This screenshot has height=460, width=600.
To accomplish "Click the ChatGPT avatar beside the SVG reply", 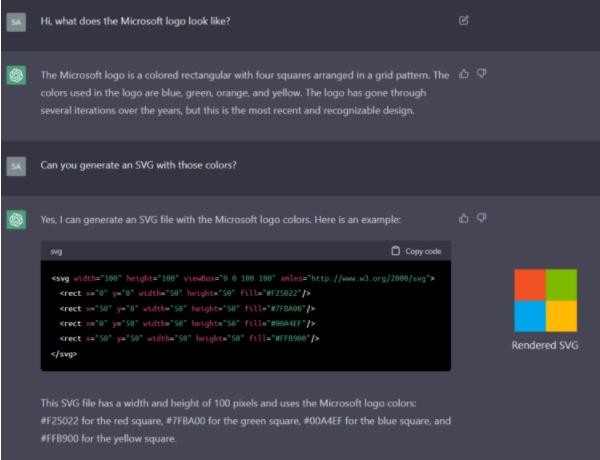I will pyautogui.click(x=16, y=220).
